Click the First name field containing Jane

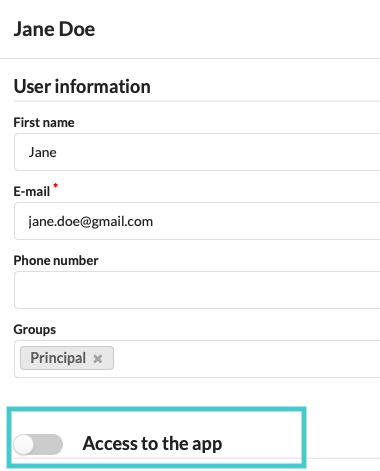[x=197, y=152]
